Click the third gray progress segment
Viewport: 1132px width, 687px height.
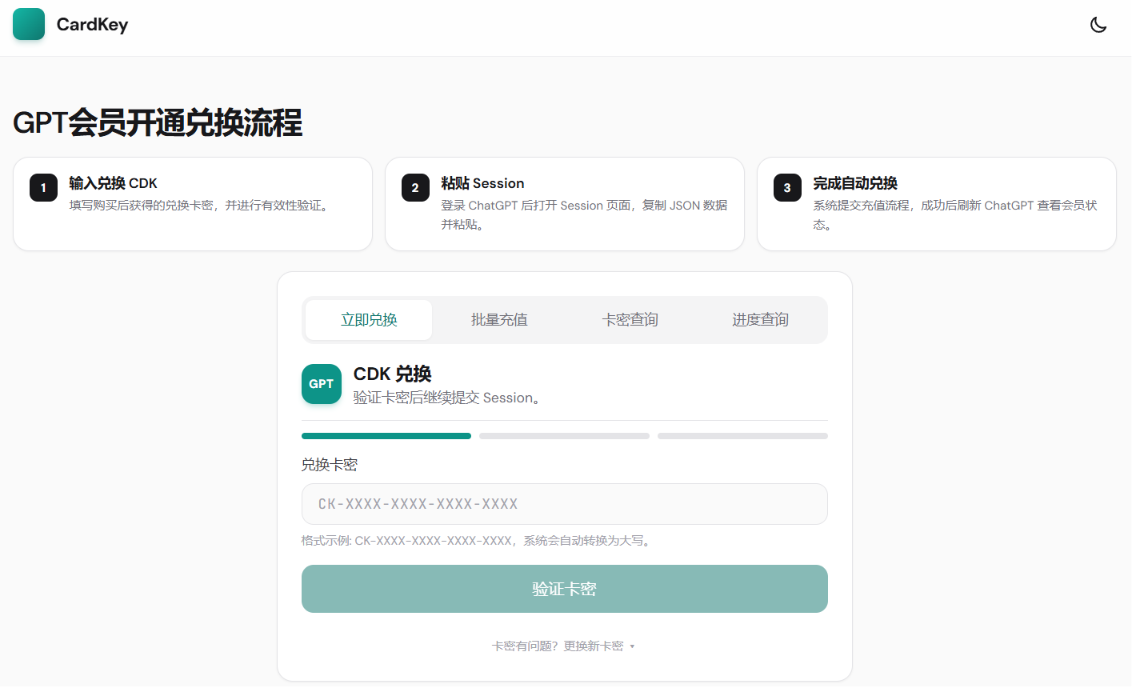[743, 436]
